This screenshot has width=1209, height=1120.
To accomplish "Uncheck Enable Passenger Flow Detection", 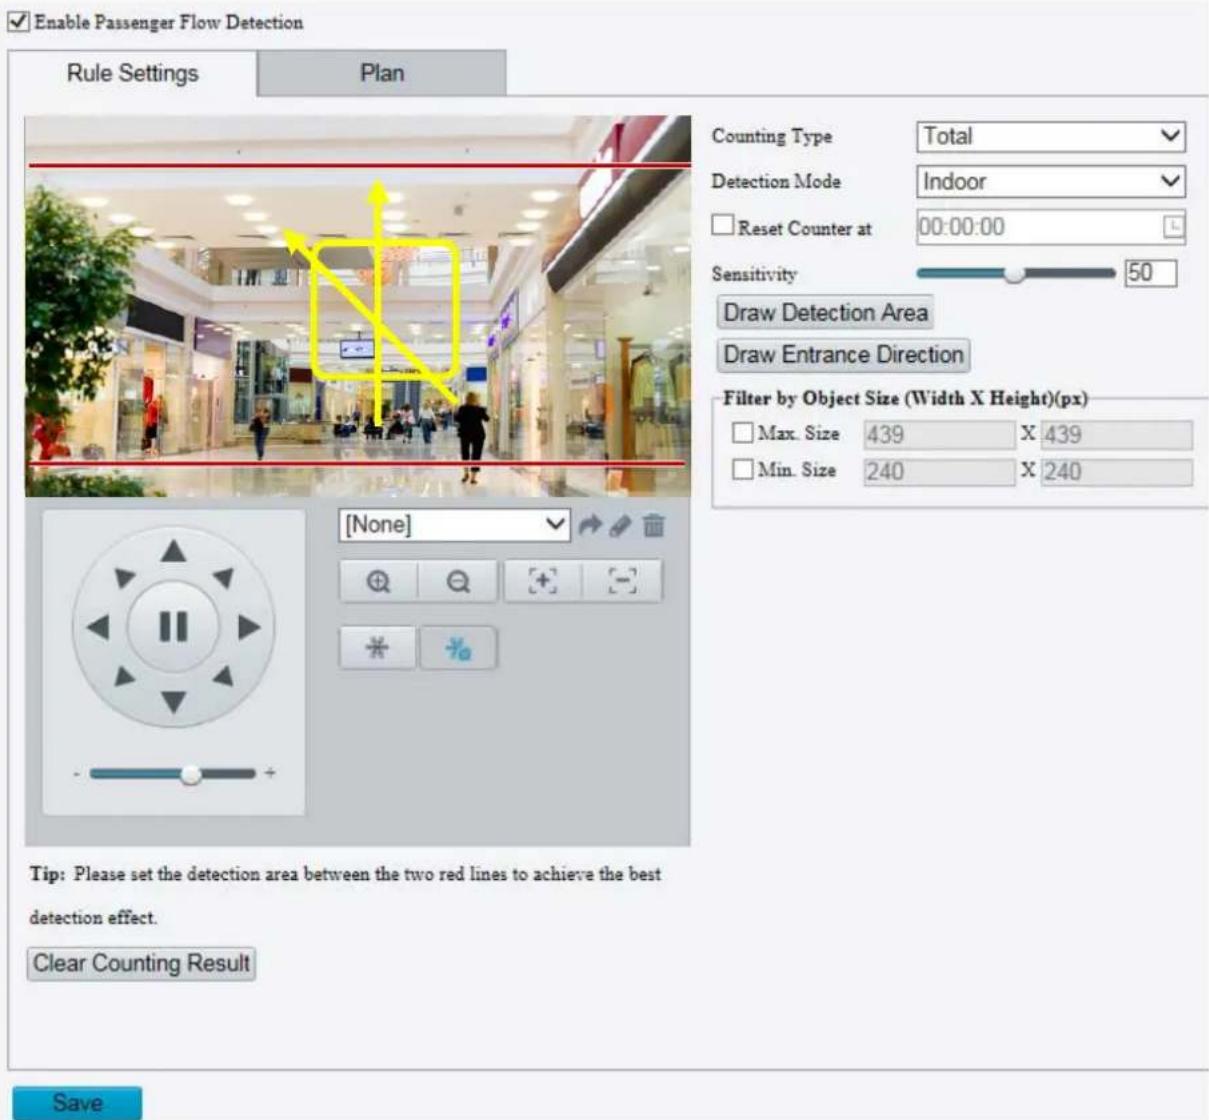I will coord(18,22).
